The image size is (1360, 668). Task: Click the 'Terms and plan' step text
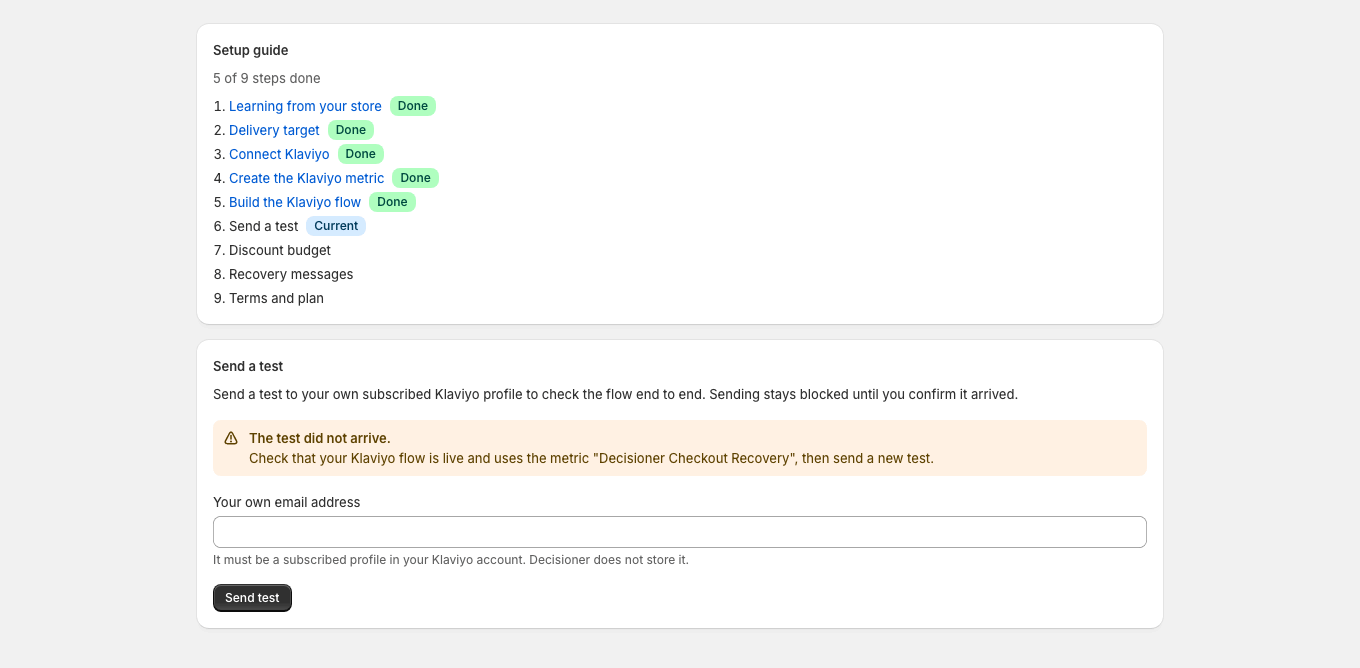(276, 298)
